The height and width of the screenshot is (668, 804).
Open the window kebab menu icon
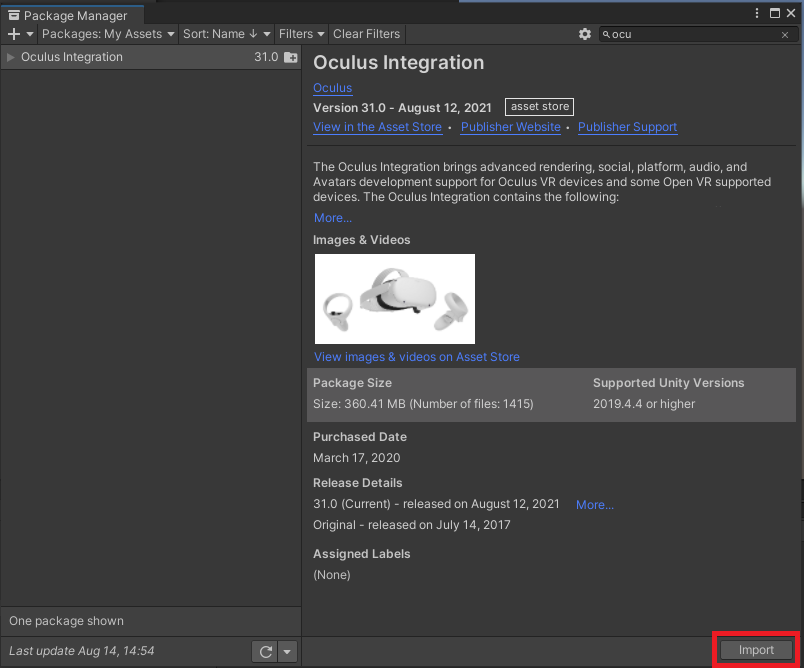(757, 13)
